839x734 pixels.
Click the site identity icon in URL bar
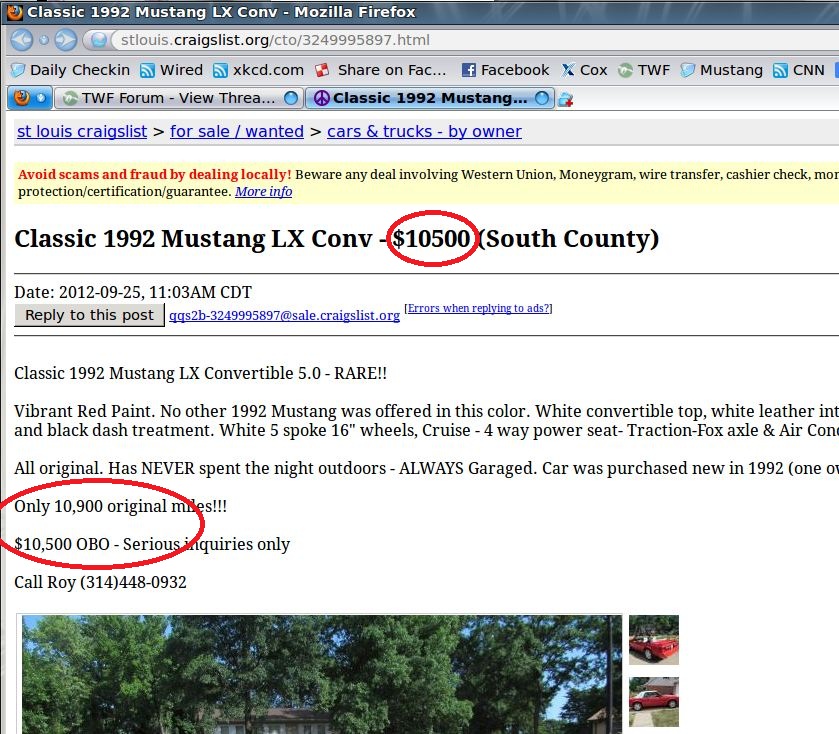(98, 41)
